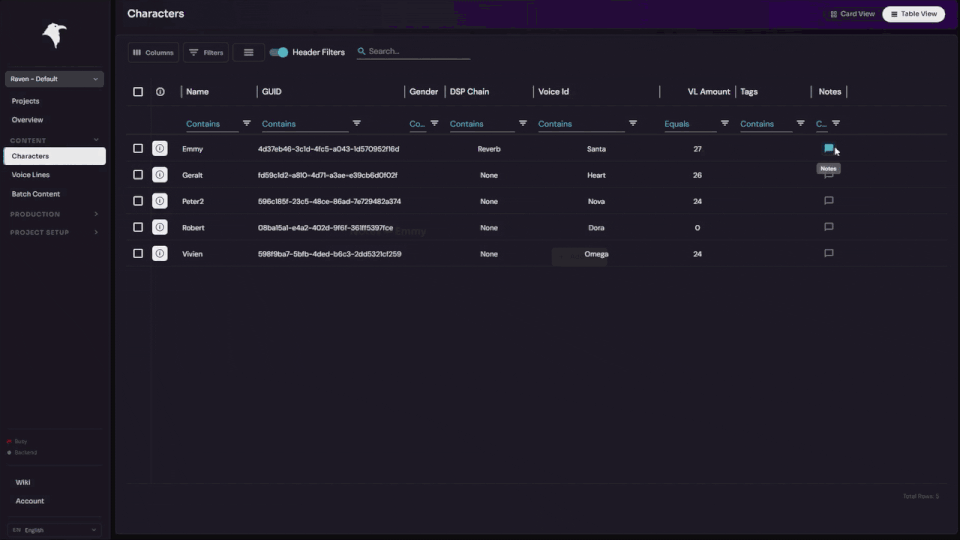Click the Voice Id Contains filter field
Image resolution: width=960 pixels, height=540 pixels.
tap(580, 124)
